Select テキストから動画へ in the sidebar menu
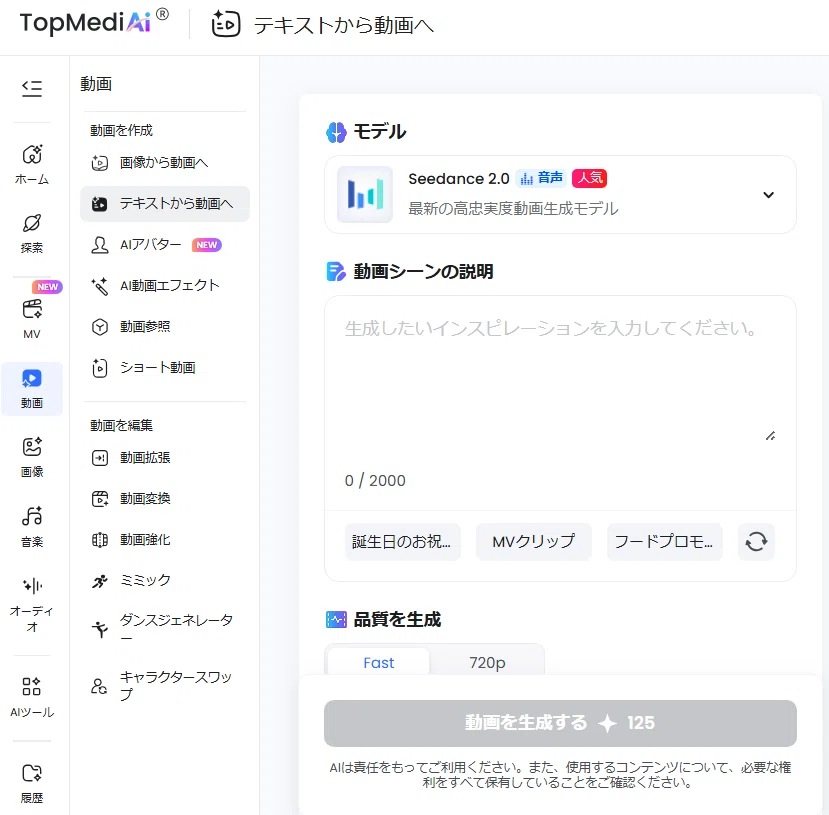The image size is (829, 815). coord(164,203)
